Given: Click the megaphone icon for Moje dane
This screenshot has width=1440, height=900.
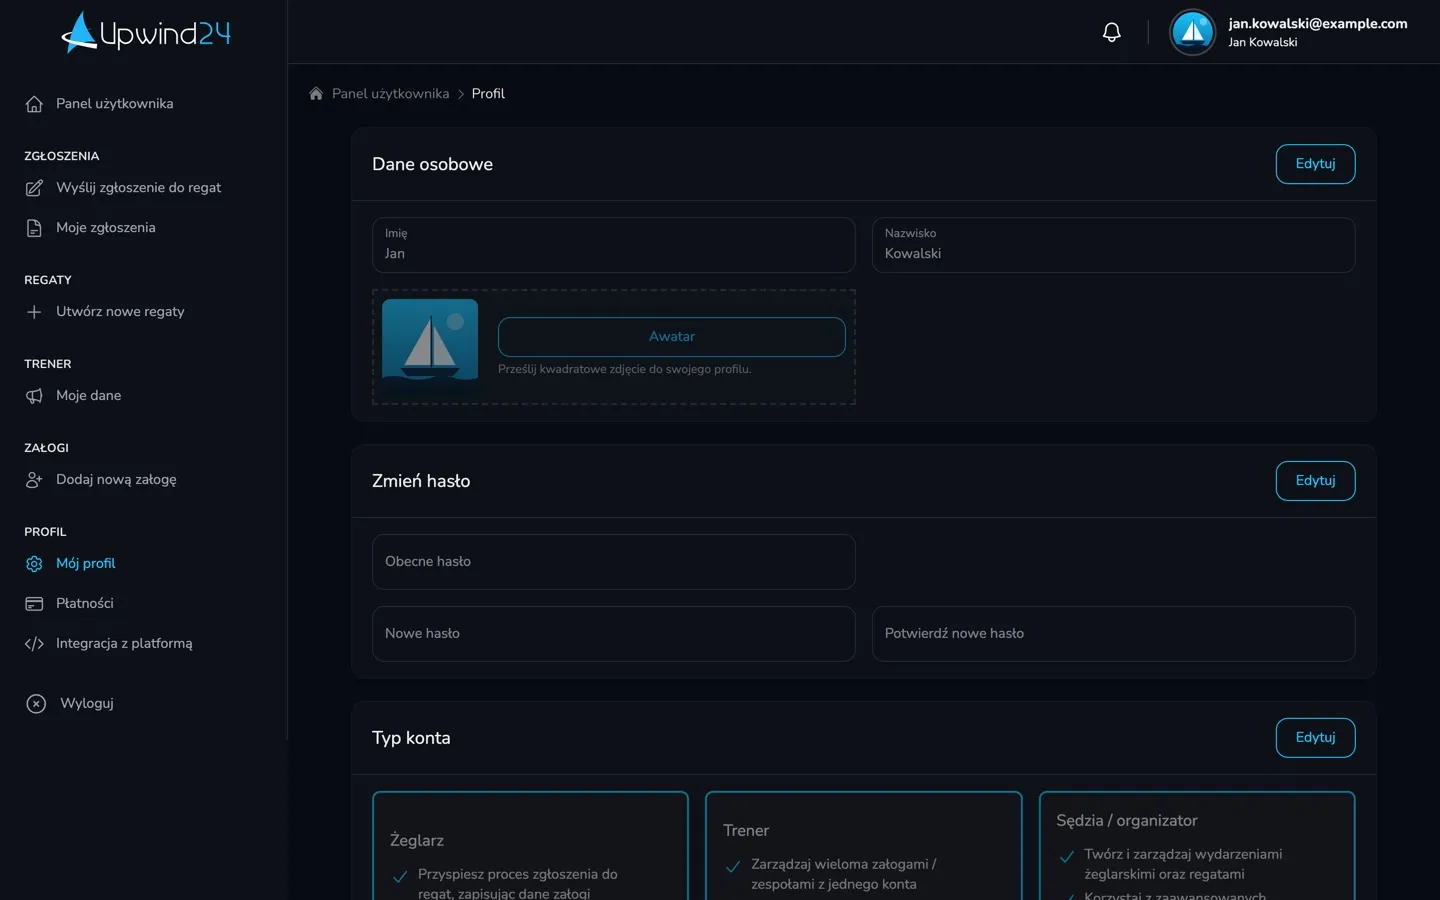Looking at the screenshot, I should coord(34,396).
